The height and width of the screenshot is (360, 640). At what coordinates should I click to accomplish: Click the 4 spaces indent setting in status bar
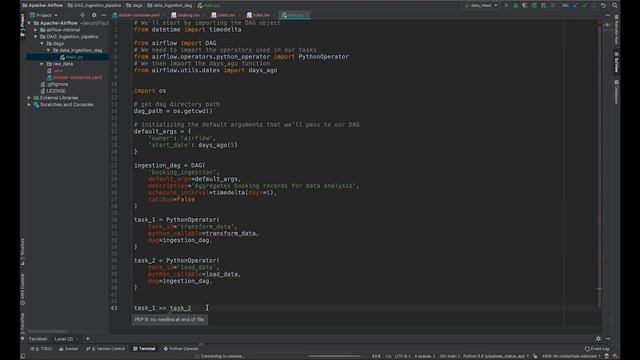424,356
